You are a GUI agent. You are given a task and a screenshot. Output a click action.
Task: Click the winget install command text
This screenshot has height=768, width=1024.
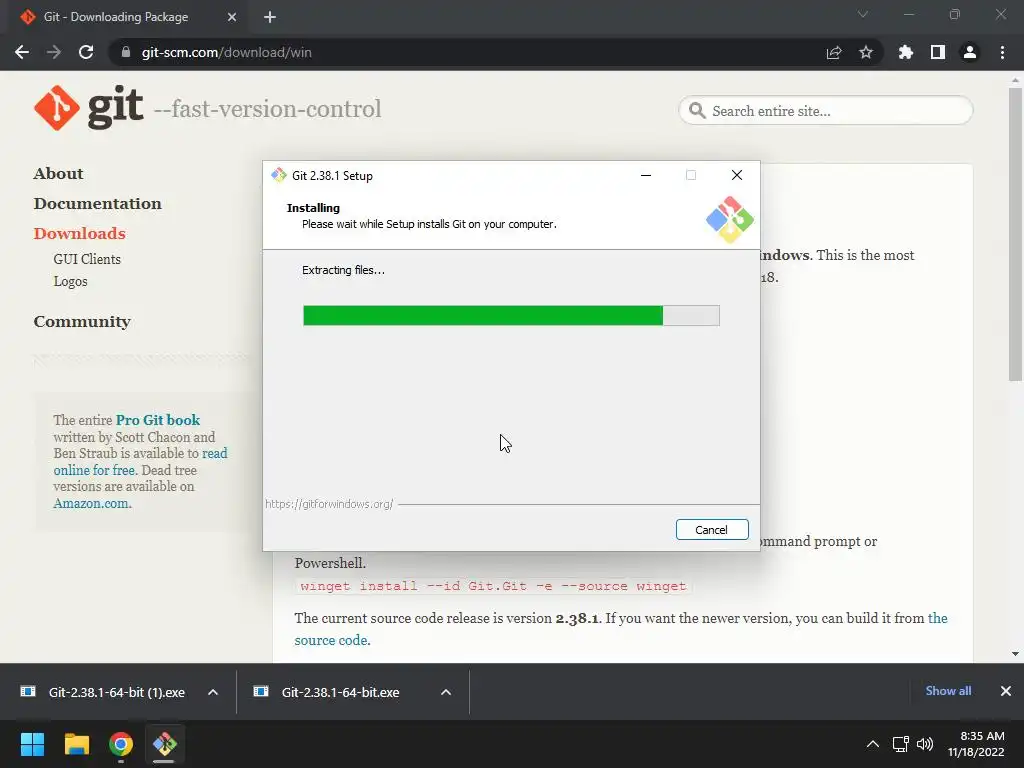click(x=493, y=586)
